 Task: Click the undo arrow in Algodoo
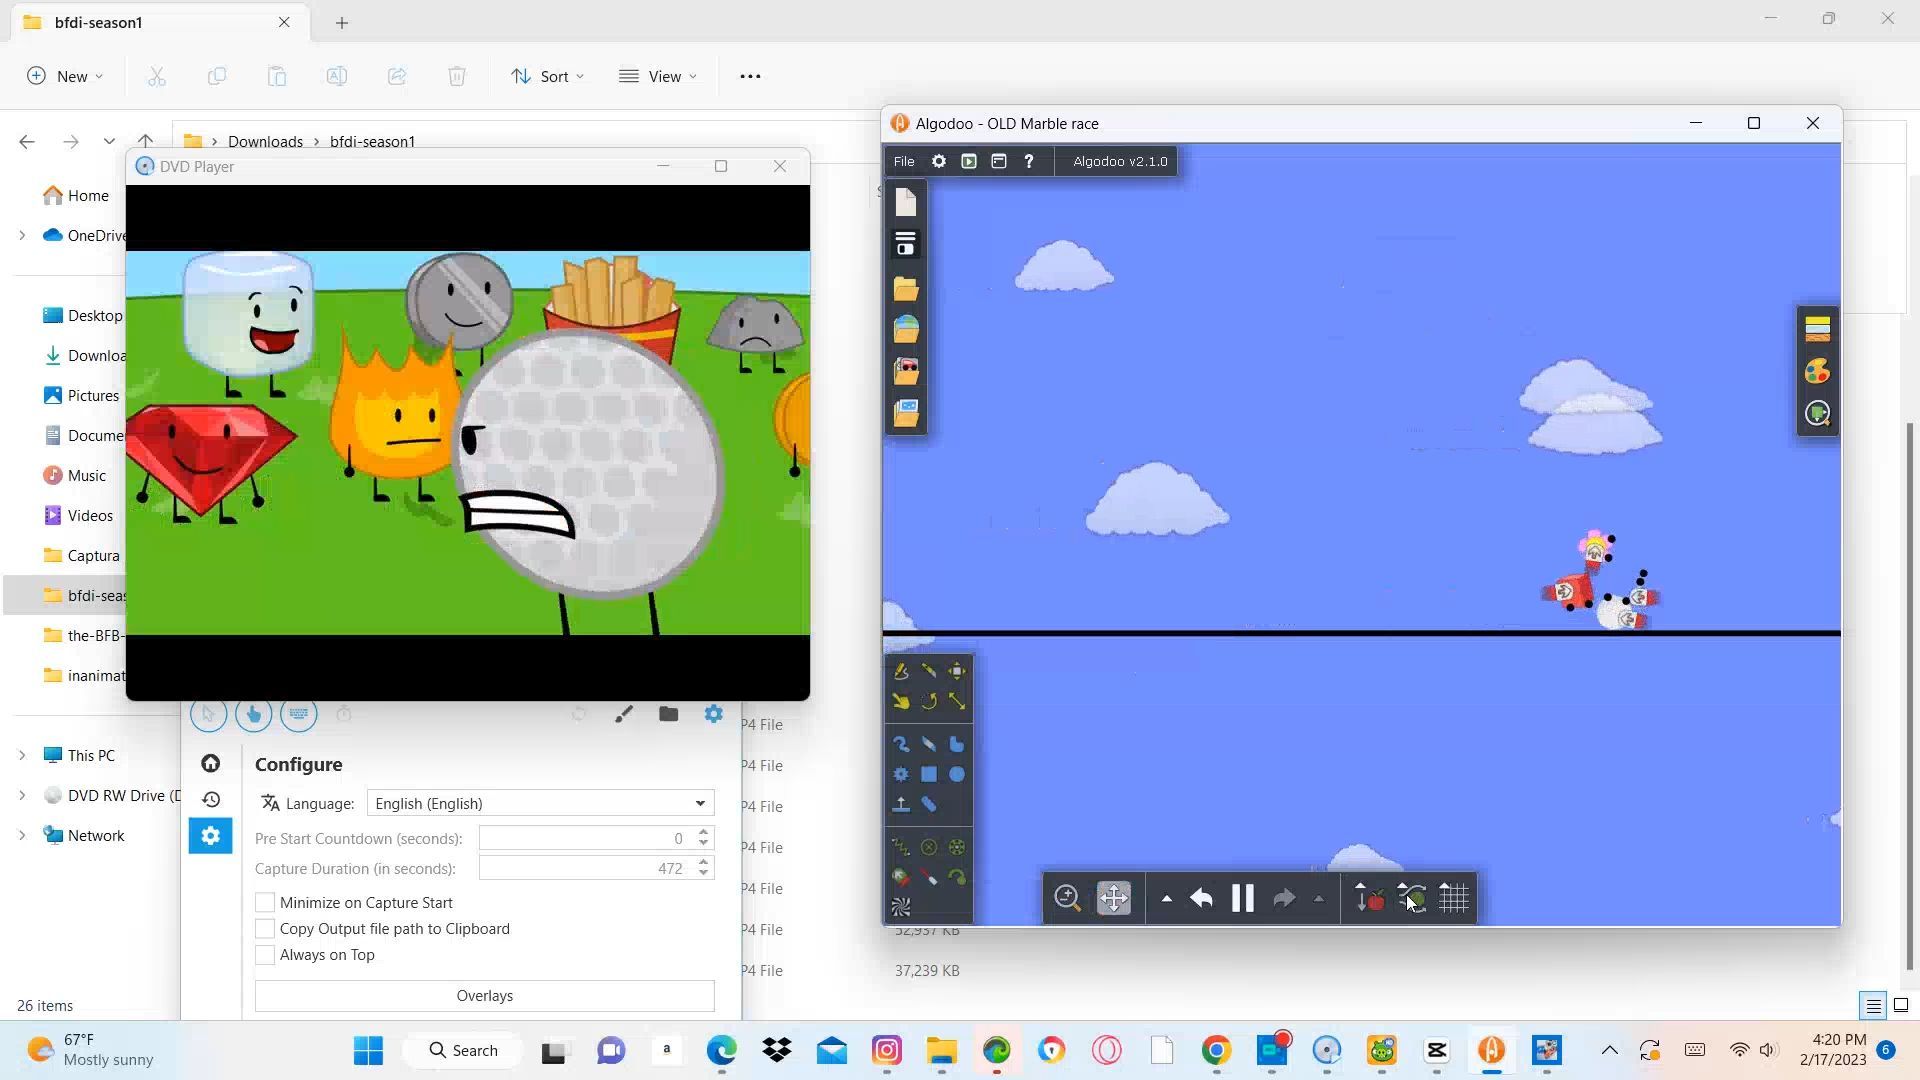tap(1201, 898)
